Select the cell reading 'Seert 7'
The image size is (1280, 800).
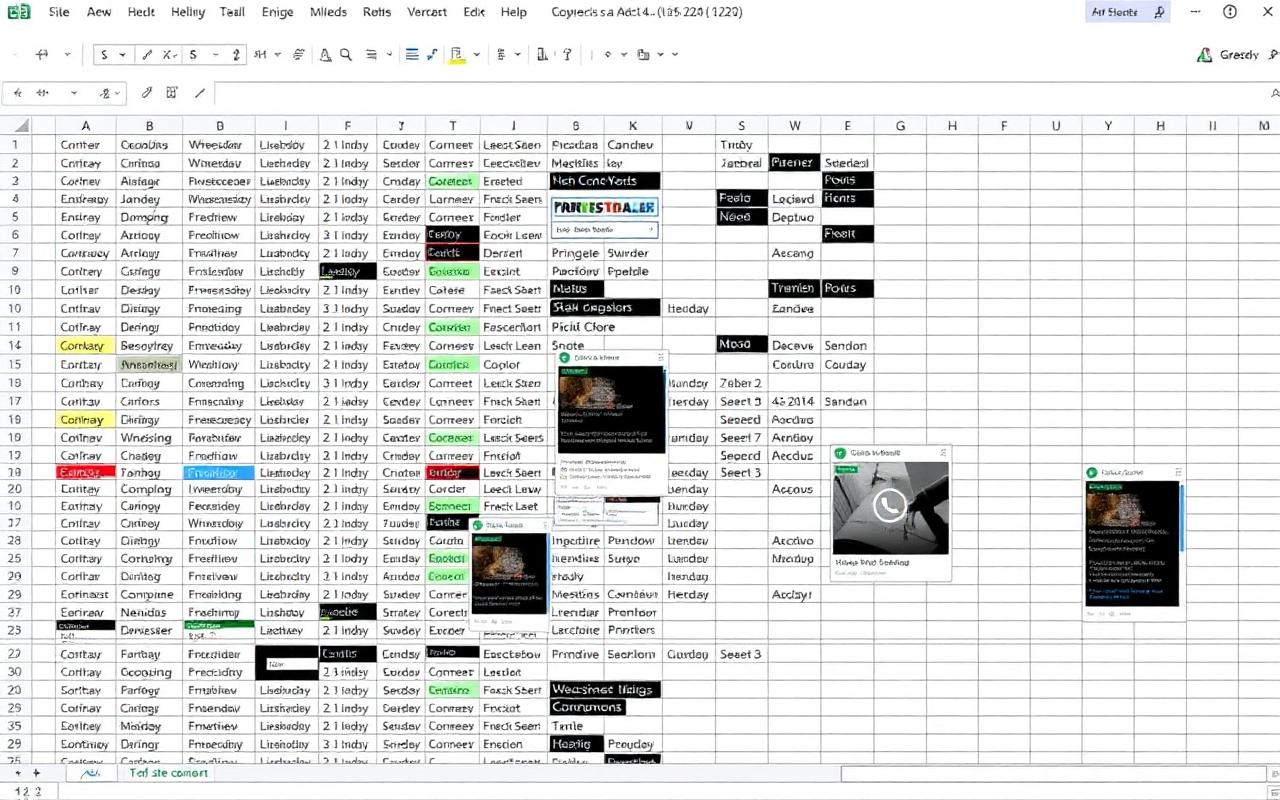[741, 437]
